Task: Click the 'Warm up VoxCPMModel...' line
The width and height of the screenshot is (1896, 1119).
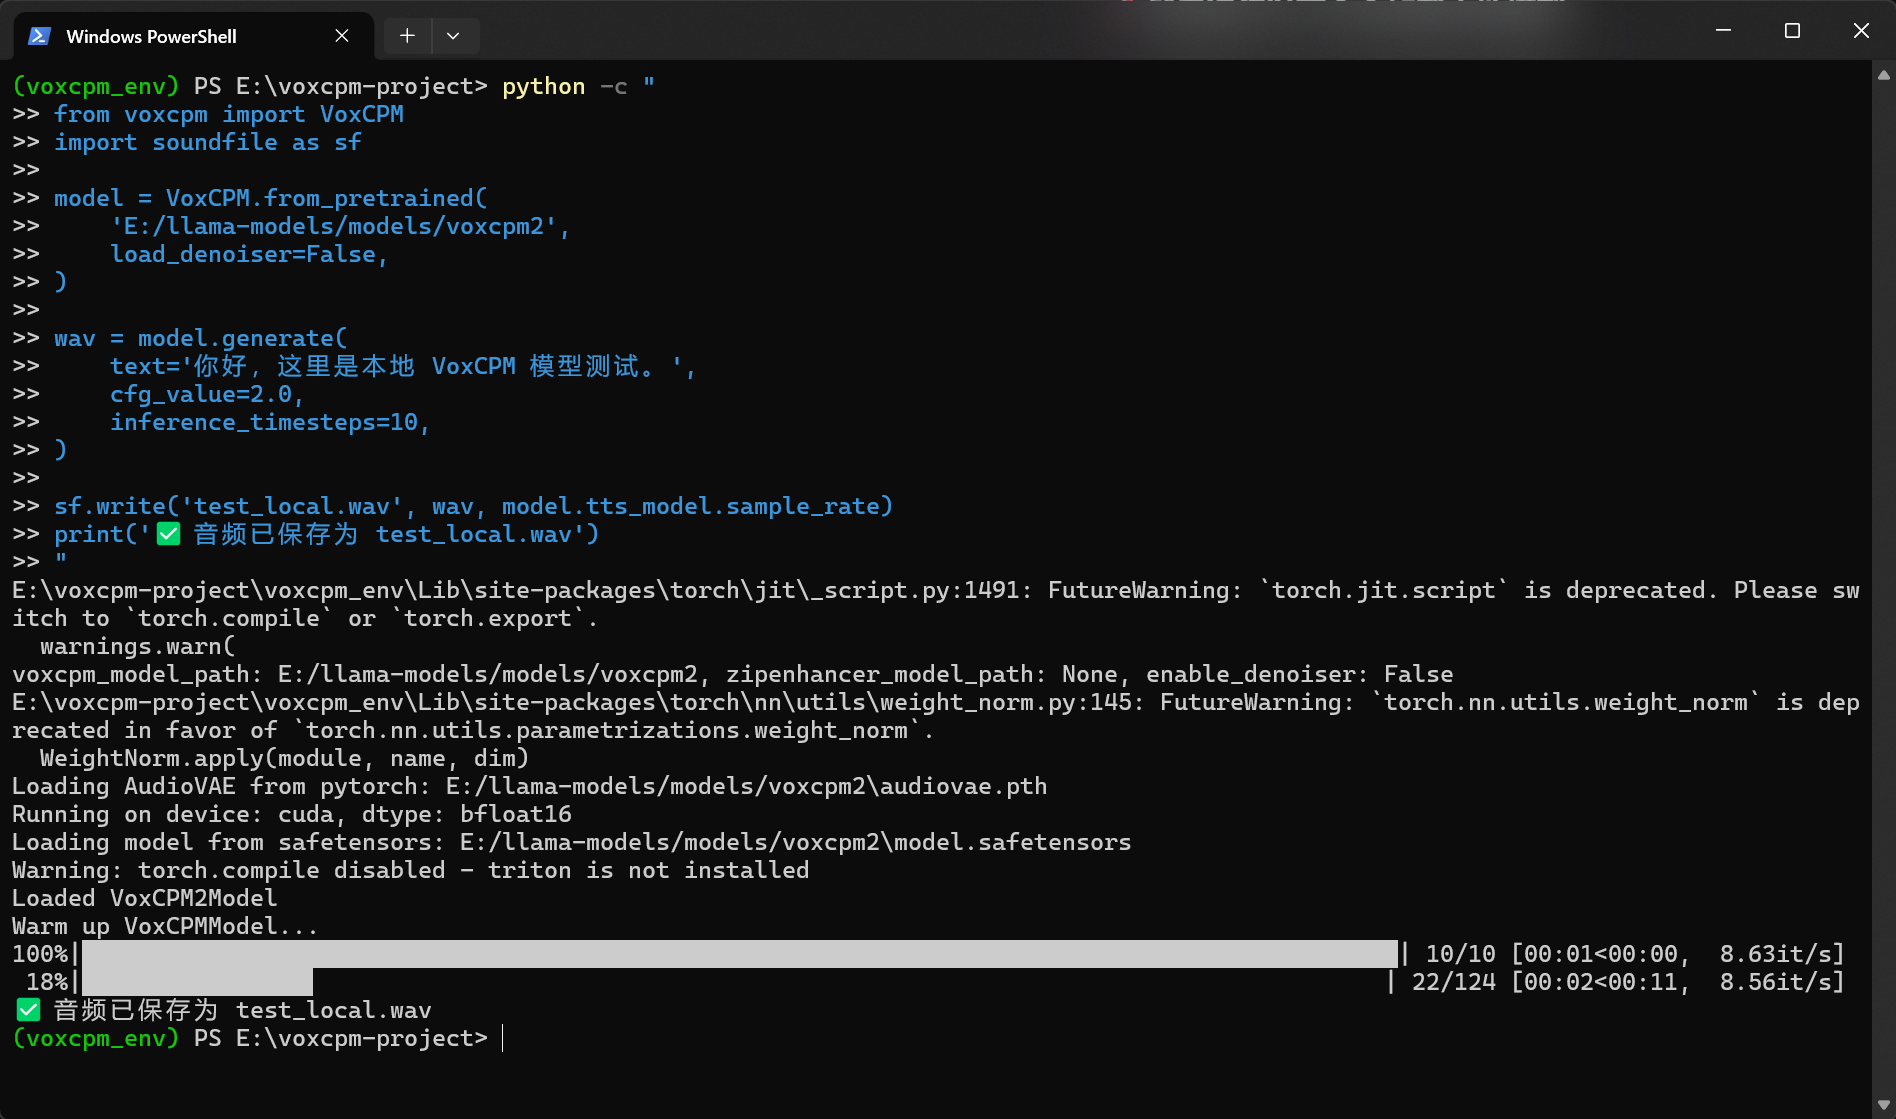Action: [x=165, y=926]
